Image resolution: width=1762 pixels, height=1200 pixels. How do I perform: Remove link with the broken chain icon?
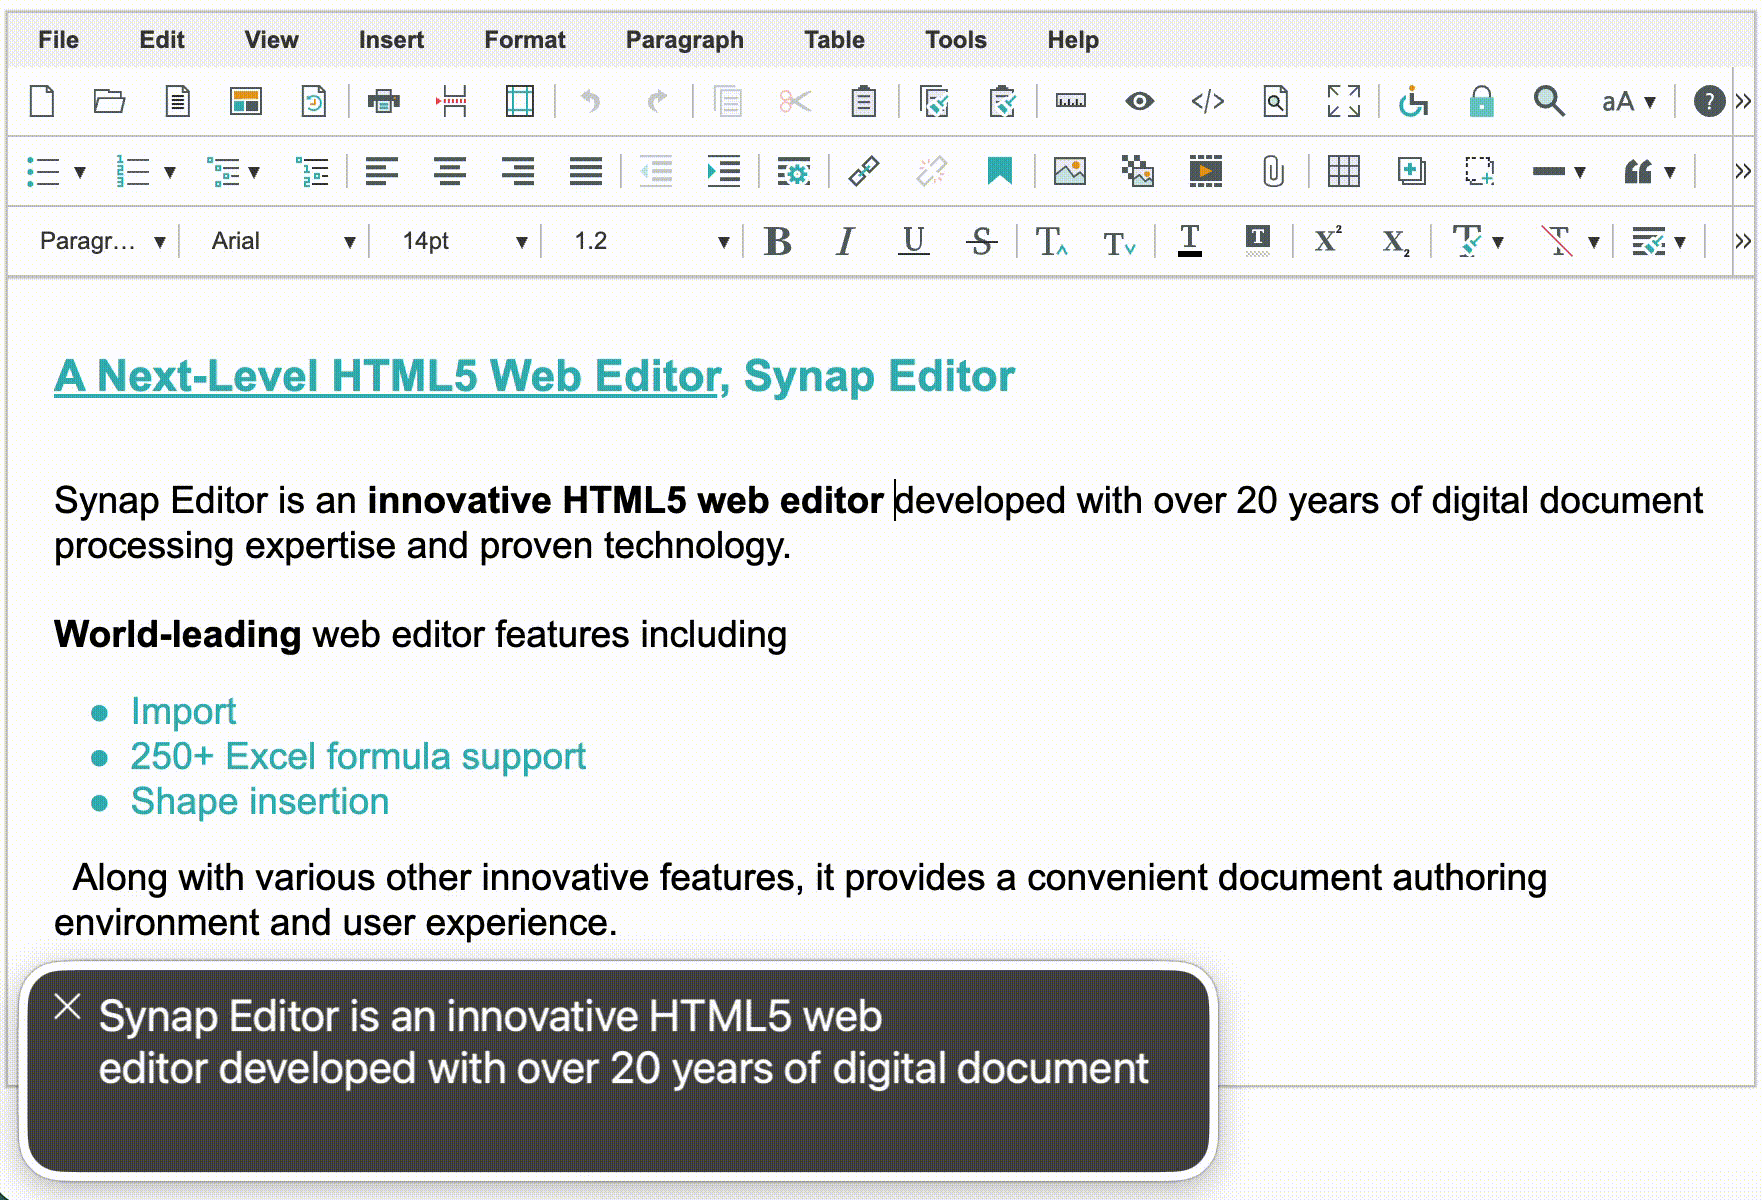[932, 171]
